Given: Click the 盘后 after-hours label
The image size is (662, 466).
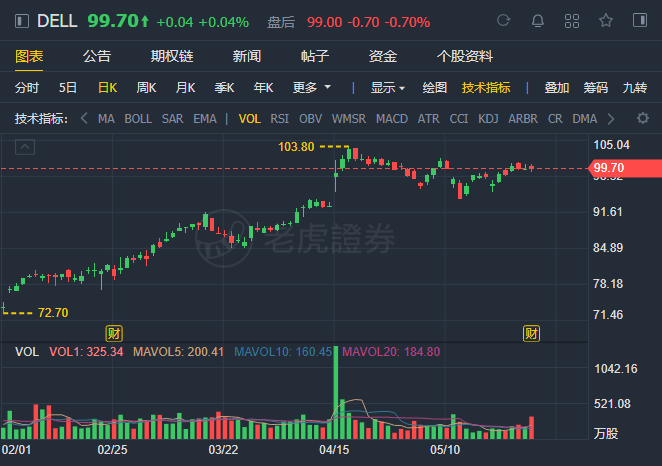Looking at the screenshot, I should (x=281, y=22).
